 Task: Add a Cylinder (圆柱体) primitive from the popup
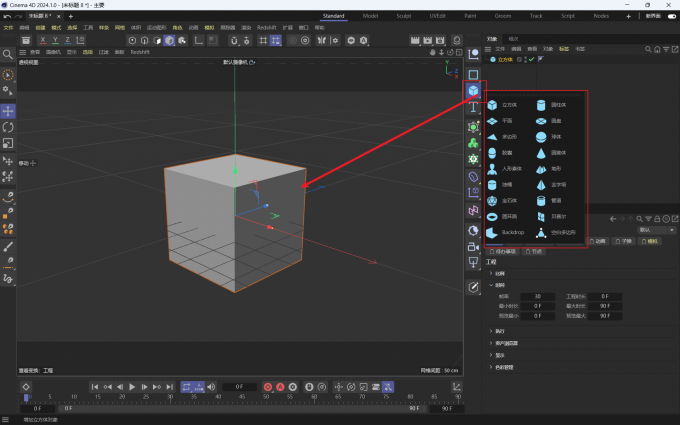tap(551, 105)
